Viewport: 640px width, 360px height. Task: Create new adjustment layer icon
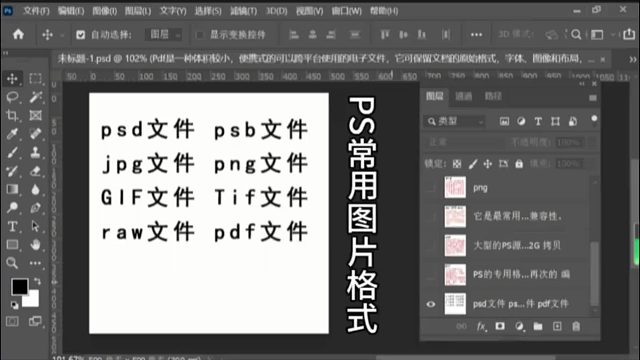[519, 326]
